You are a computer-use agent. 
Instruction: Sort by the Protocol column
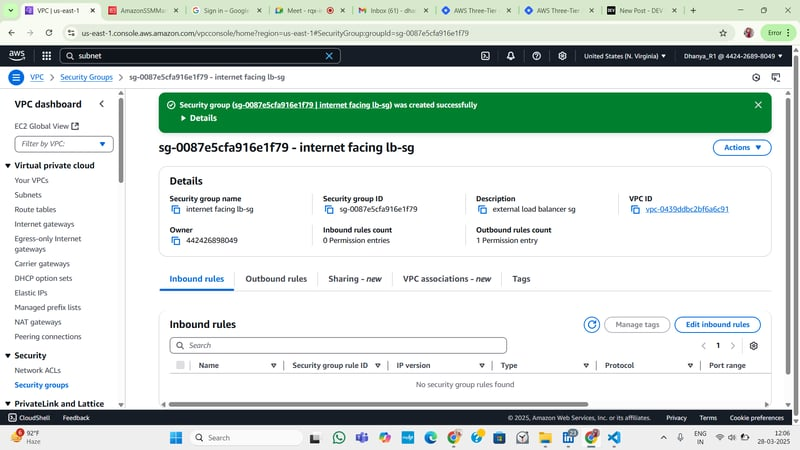pyautogui.click(x=690, y=365)
